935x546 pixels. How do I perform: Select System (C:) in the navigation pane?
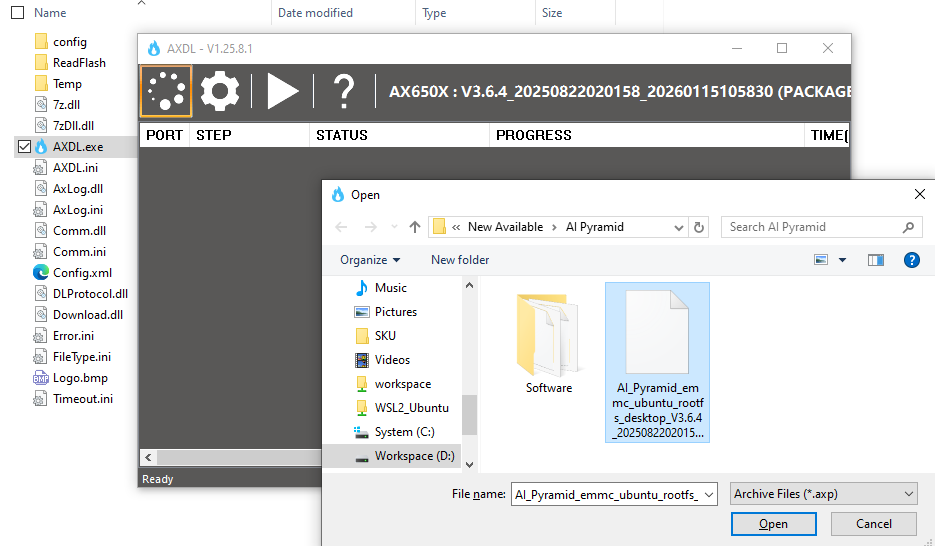406,432
